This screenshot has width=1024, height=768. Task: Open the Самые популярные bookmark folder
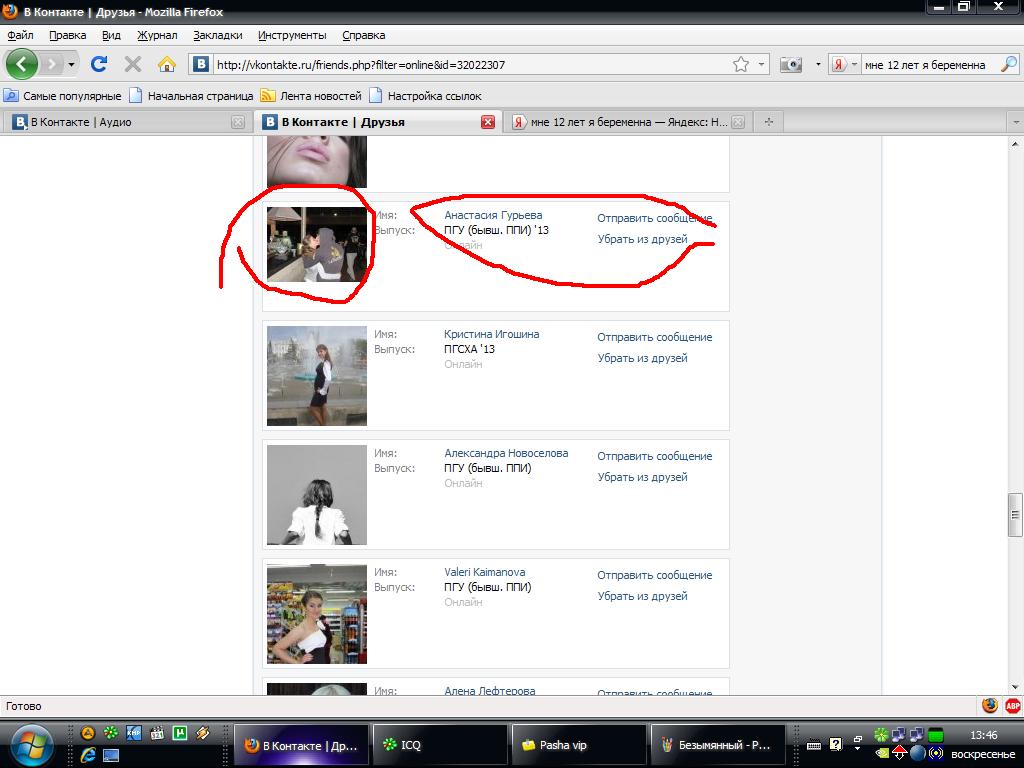[x=63, y=96]
